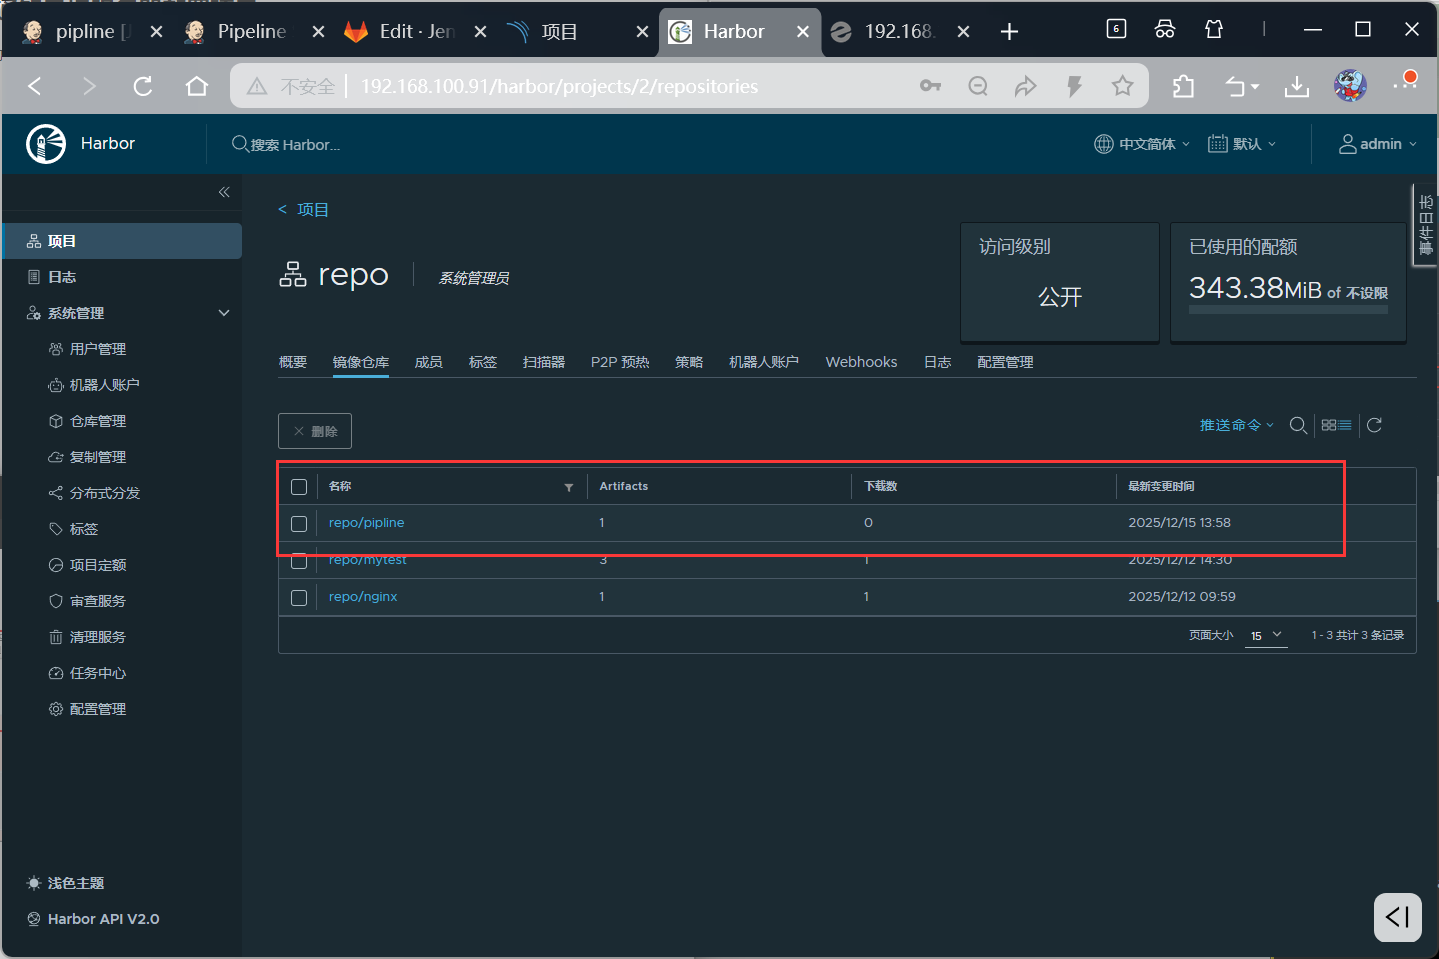Open 任务中心 in sidebar

98,673
